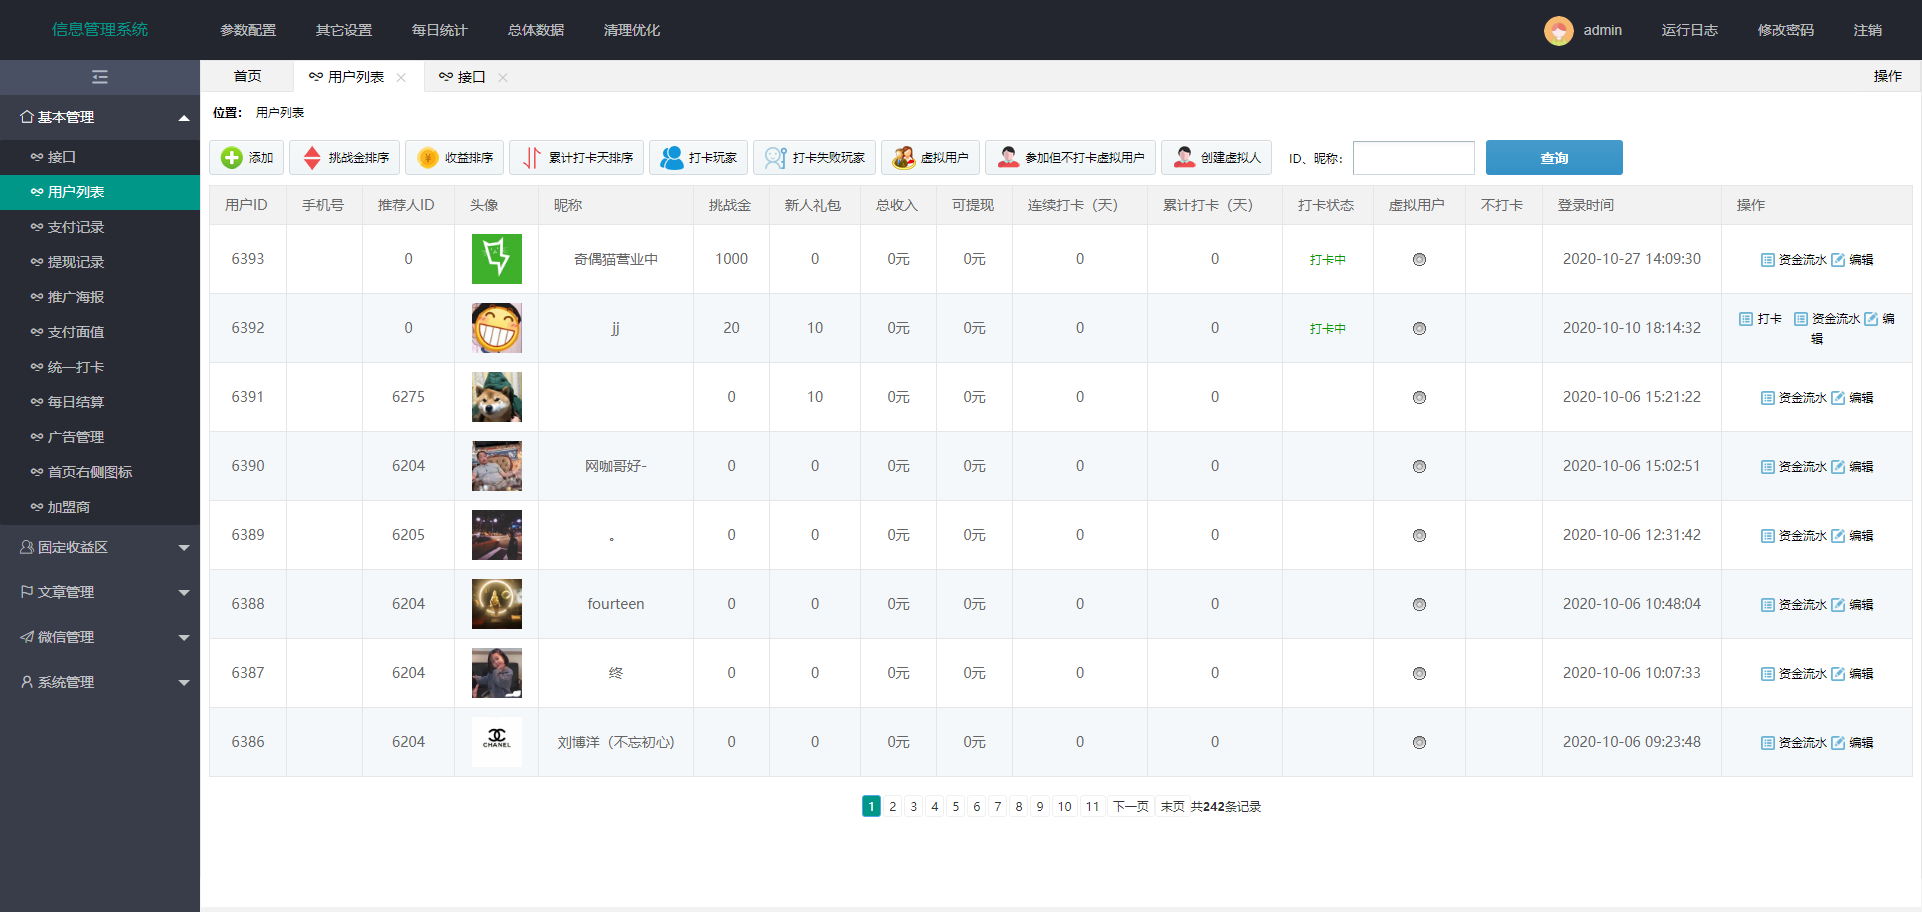Image resolution: width=1922 pixels, height=912 pixels.
Task: Click the green plus 添加 icon
Action: [232, 158]
